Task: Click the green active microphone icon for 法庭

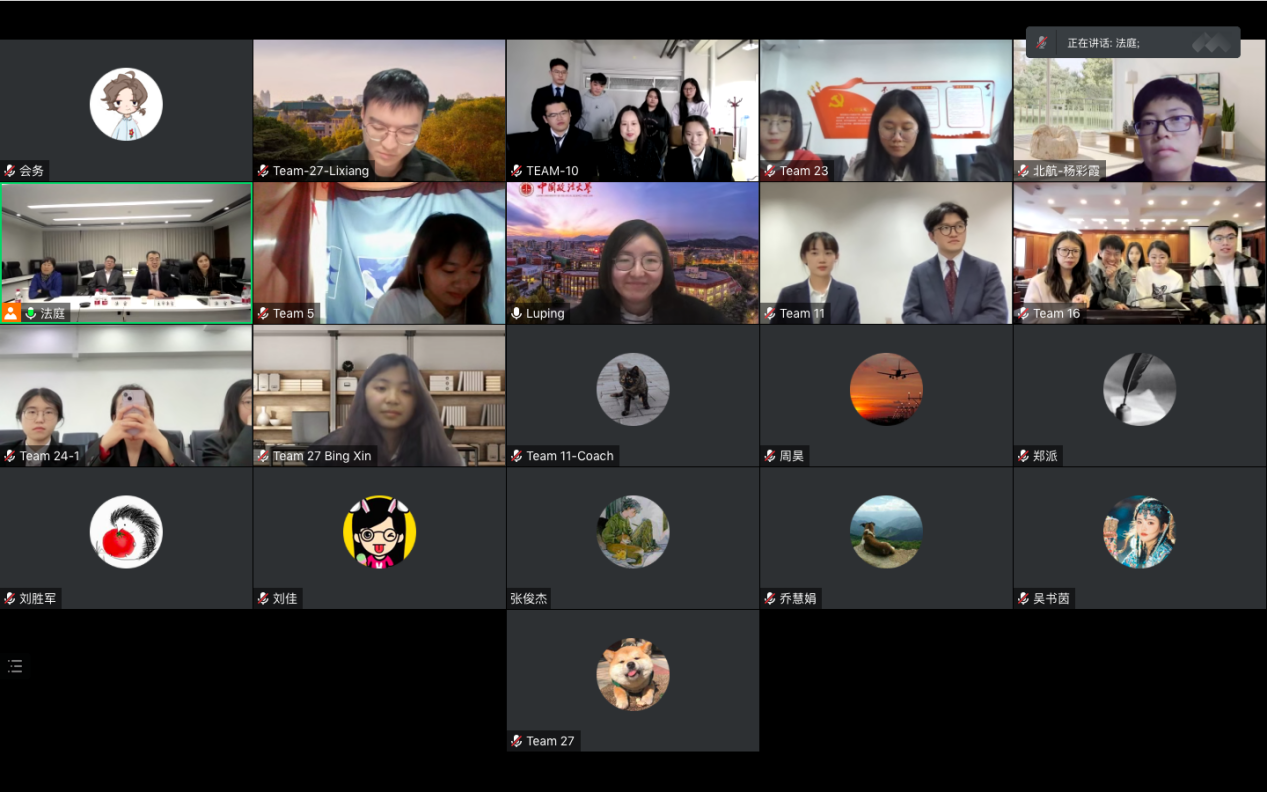Action: (30, 313)
